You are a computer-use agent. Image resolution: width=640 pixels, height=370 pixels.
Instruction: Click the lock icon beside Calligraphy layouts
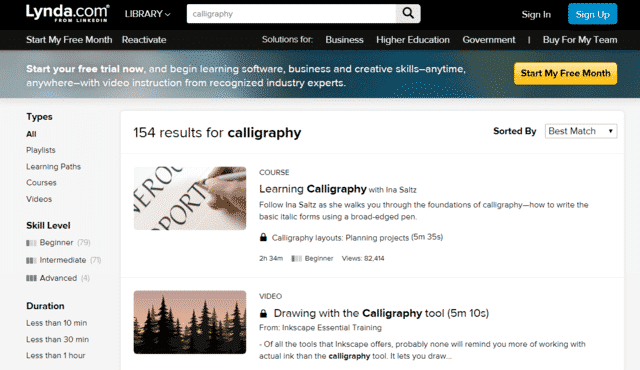(263, 237)
